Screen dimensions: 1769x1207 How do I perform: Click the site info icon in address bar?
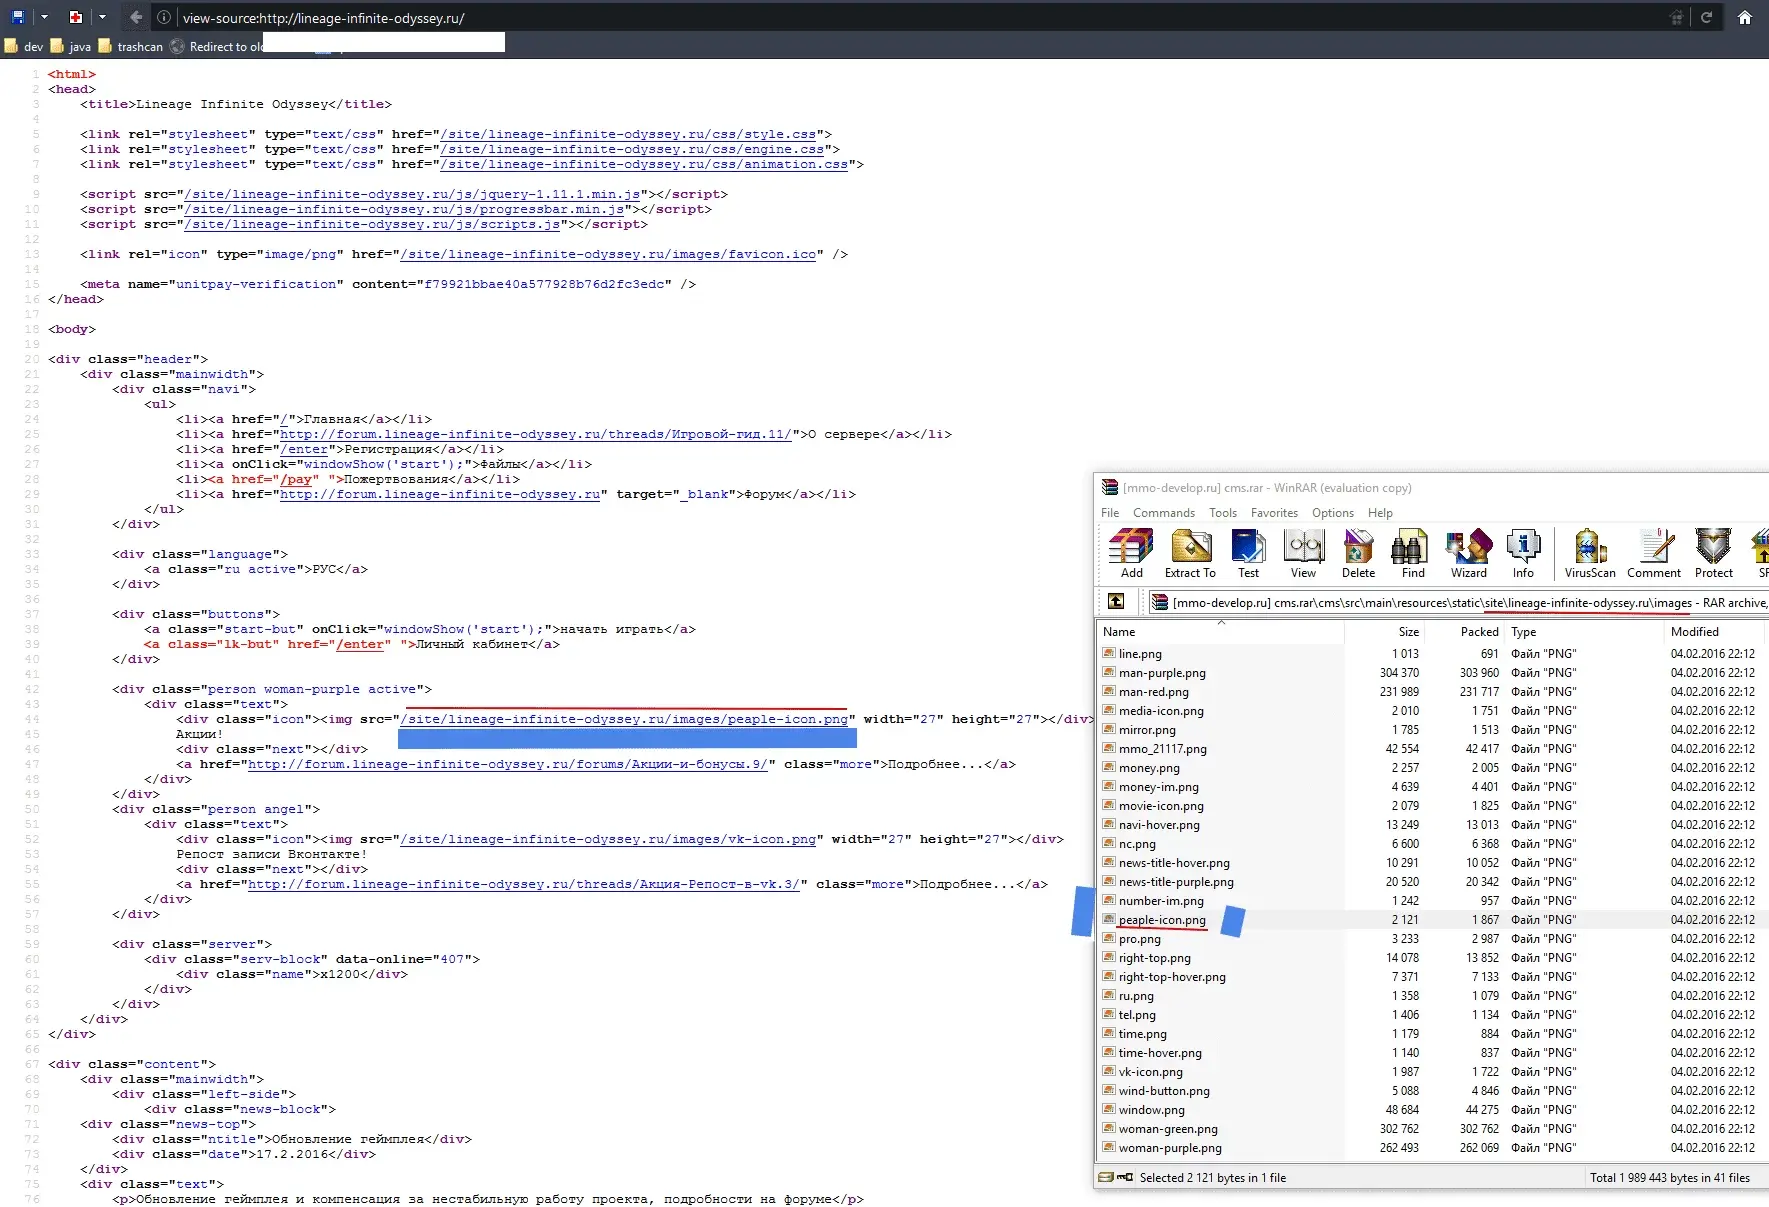tap(164, 17)
